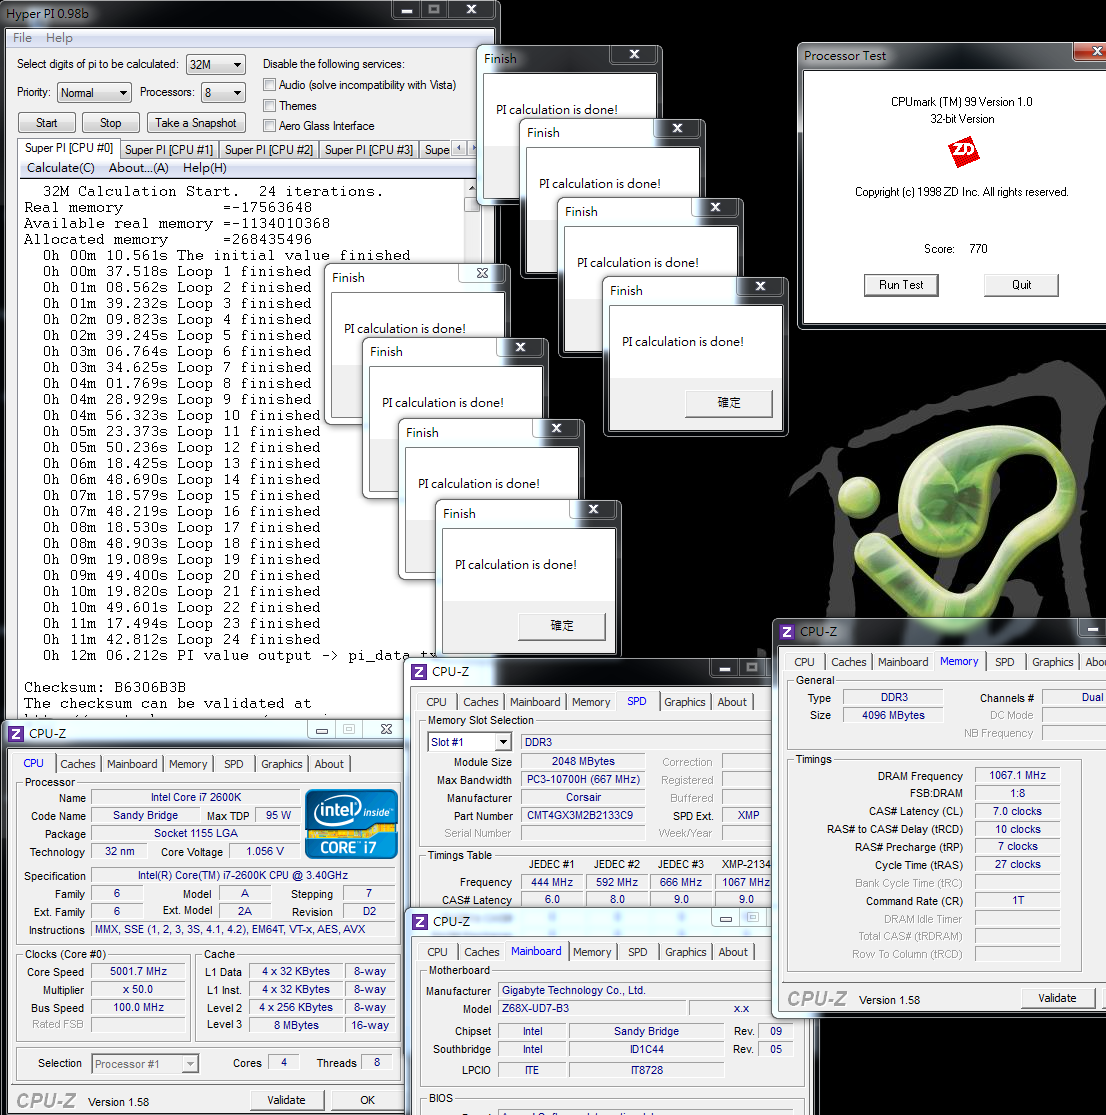Screen dimensions: 1106x1115
Task: Click the mainboard Model Z68X-UD7-B3 field
Action: click(x=593, y=1008)
